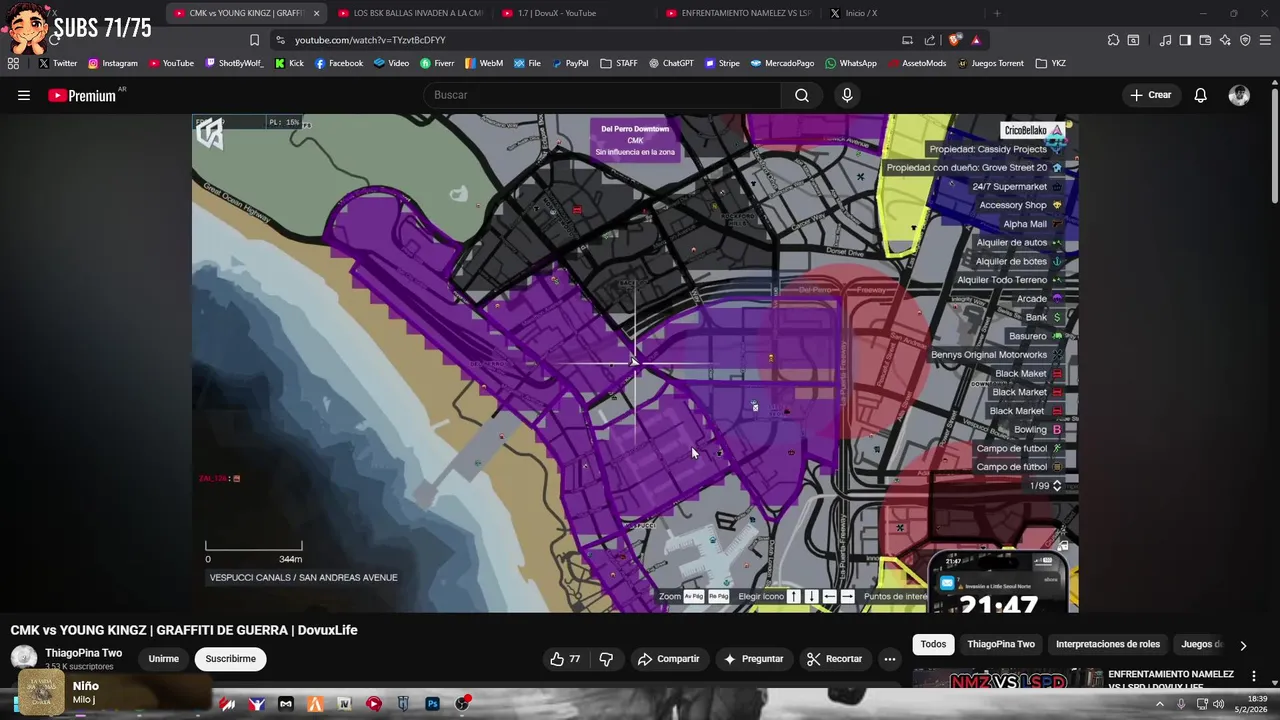Open the Crear create menu
1280x720 pixels.
[1150, 95]
